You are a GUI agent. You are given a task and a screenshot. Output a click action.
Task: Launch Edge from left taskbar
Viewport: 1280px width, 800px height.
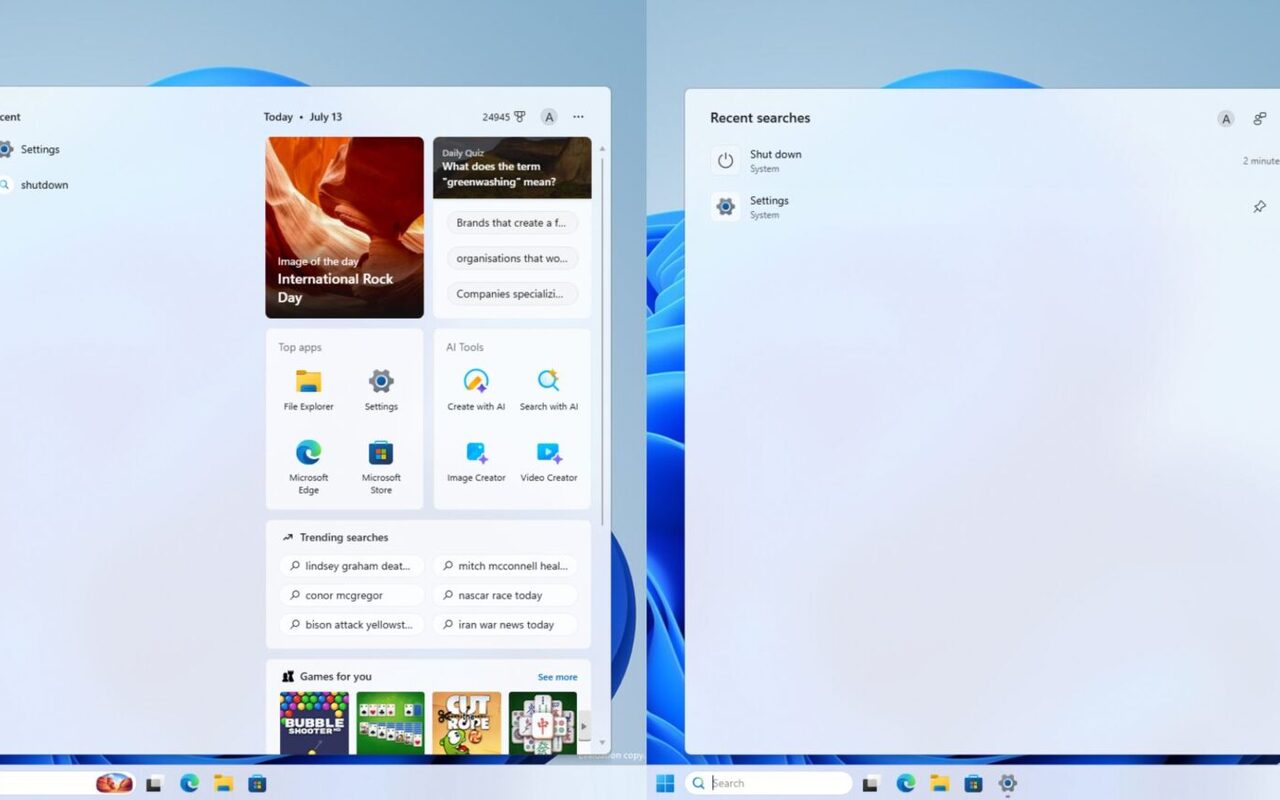(189, 783)
